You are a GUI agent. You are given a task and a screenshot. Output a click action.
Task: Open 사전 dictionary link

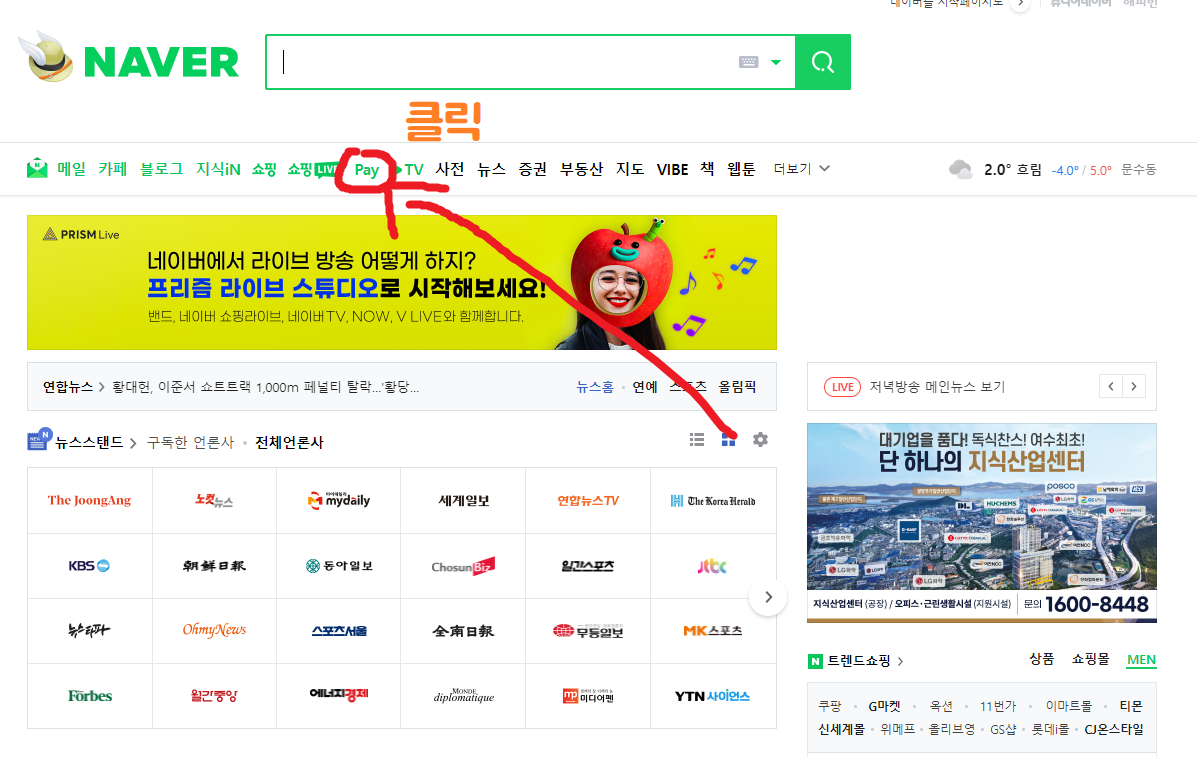(x=450, y=169)
